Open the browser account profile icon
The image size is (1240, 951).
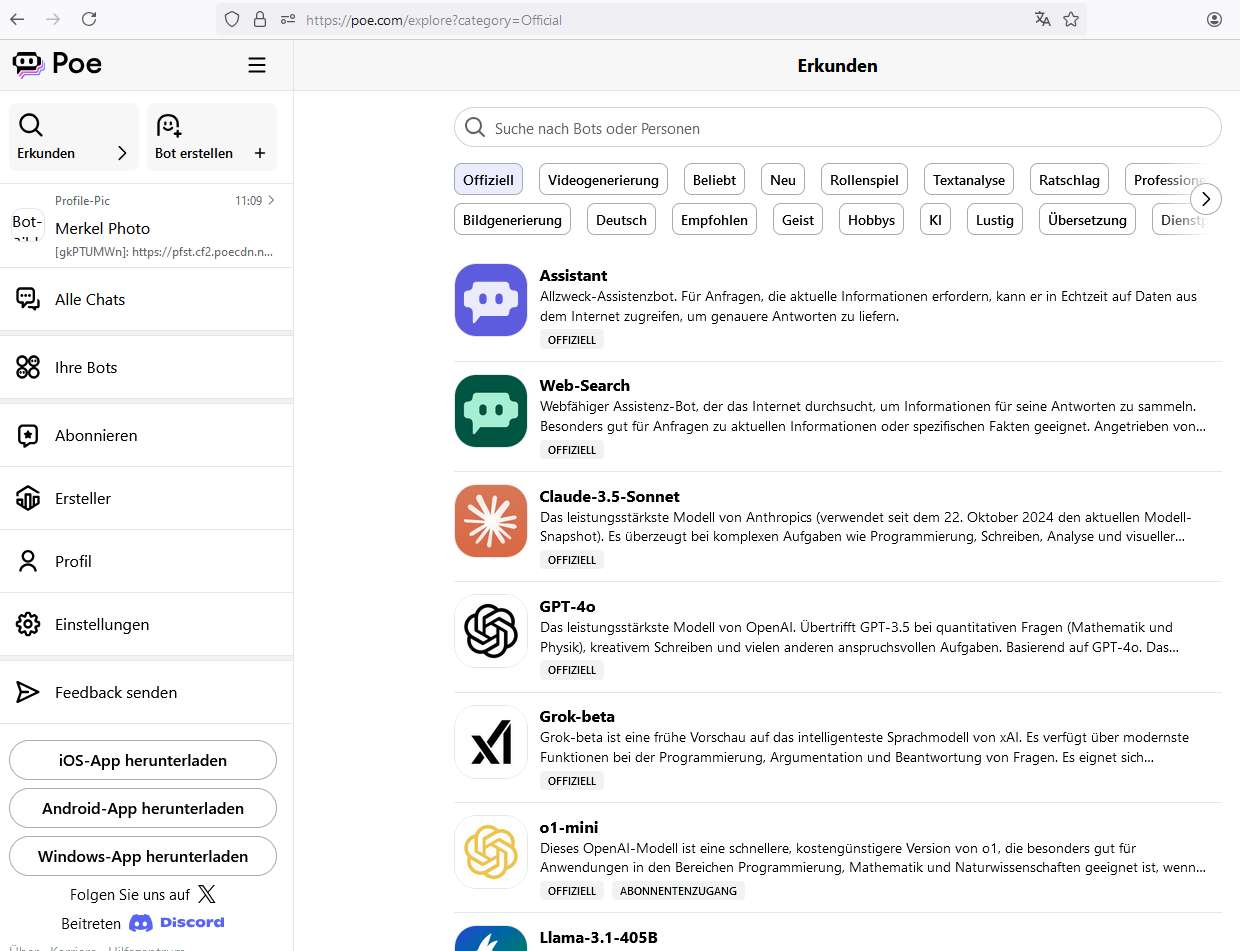tap(1215, 19)
